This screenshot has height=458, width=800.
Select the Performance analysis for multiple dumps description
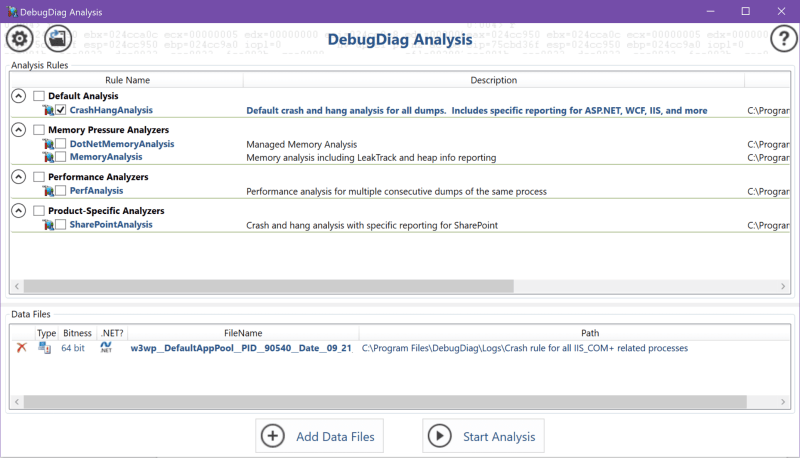click(396, 192)
